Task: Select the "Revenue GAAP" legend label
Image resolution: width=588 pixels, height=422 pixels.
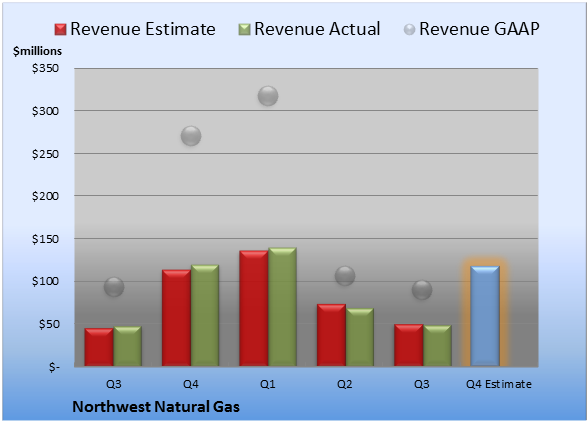Action: 479,29
